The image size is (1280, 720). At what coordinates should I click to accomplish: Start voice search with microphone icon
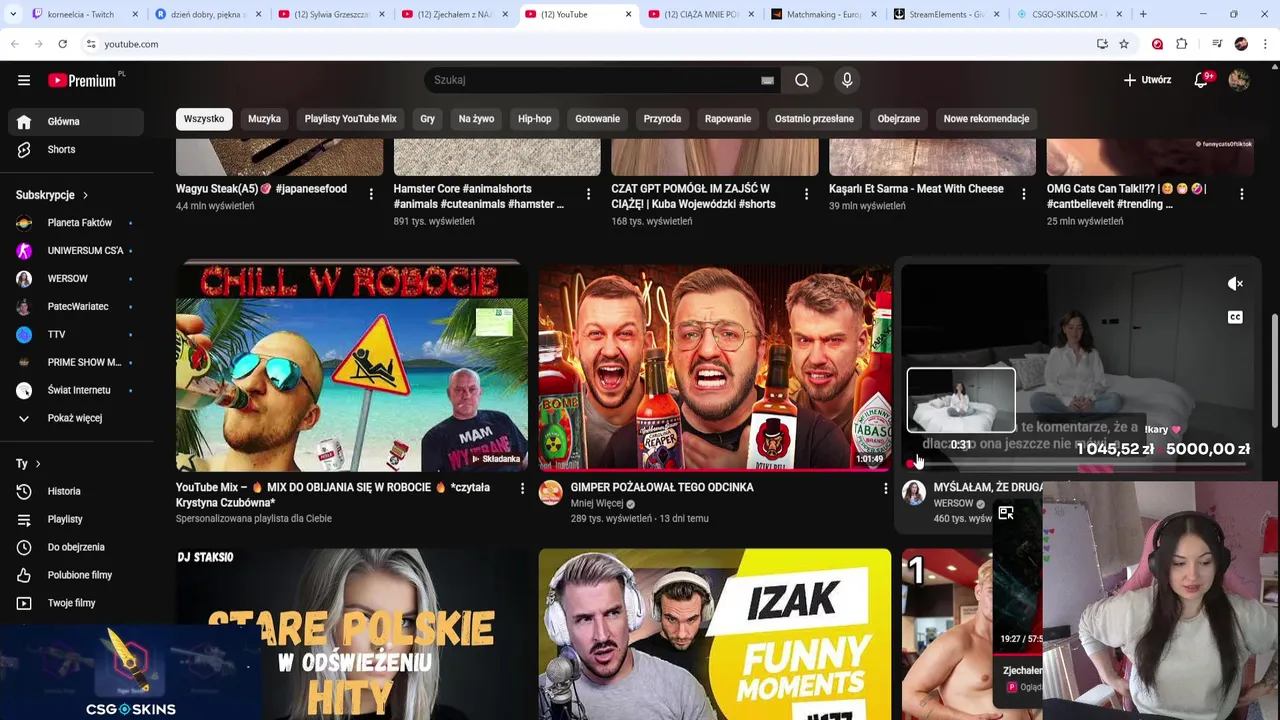847,80
